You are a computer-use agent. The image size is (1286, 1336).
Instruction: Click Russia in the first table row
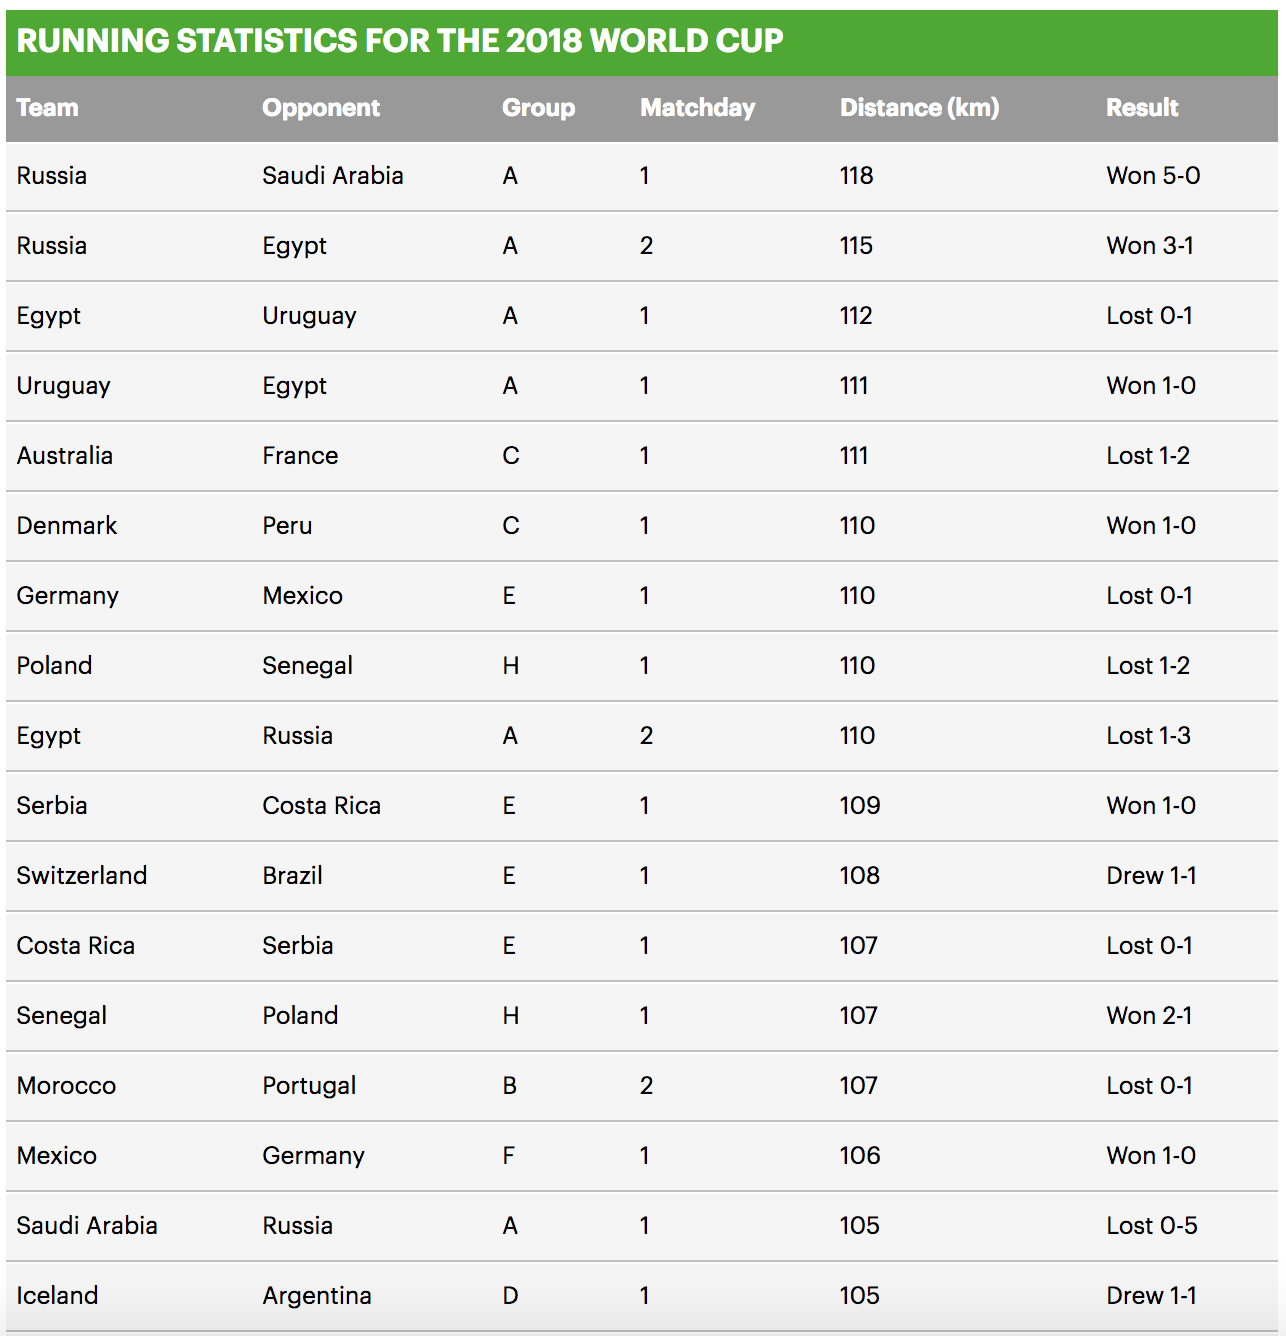coord(52,175)
